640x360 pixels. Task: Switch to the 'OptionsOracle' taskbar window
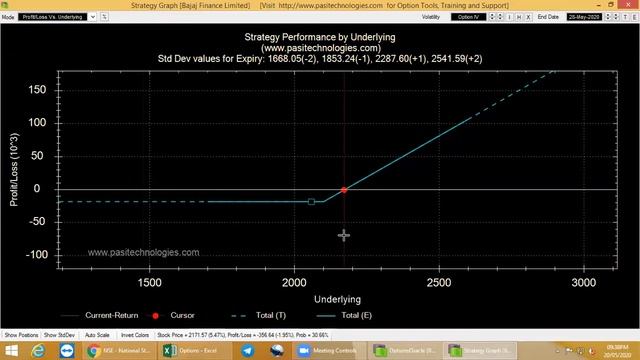405,351
